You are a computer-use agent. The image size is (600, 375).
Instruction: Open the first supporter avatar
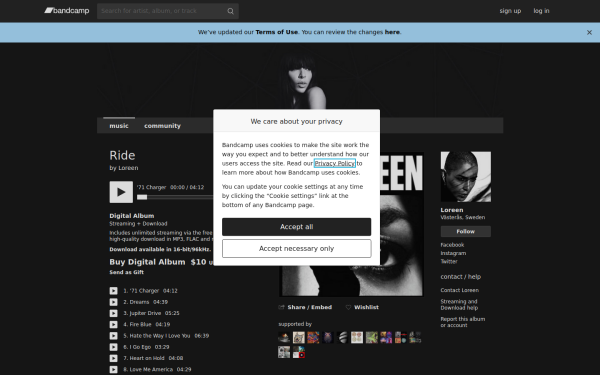[284, 338]
